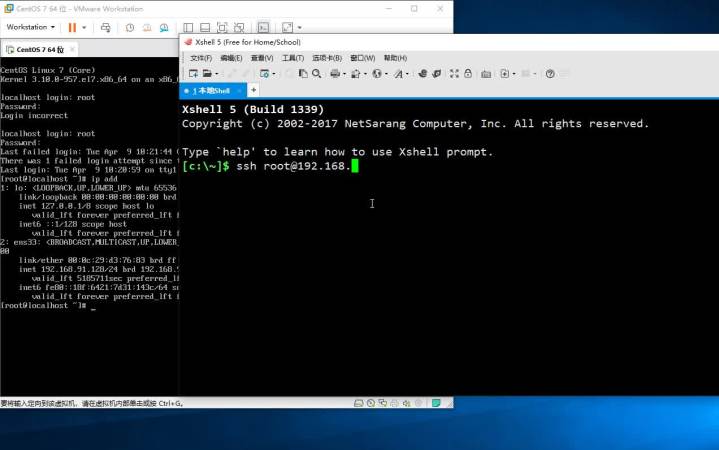Toggle the VMware library sidebar icon
719x450 pixels.
[188, 28]
